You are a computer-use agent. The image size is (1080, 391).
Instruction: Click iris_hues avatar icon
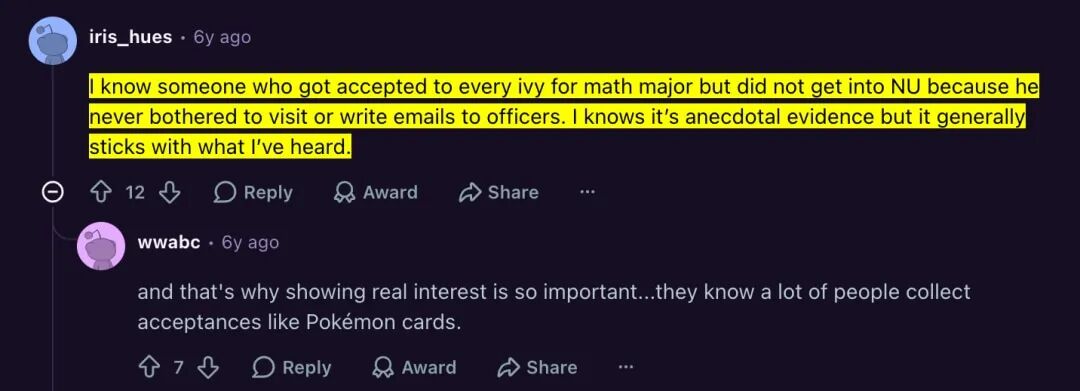point(52,39)
